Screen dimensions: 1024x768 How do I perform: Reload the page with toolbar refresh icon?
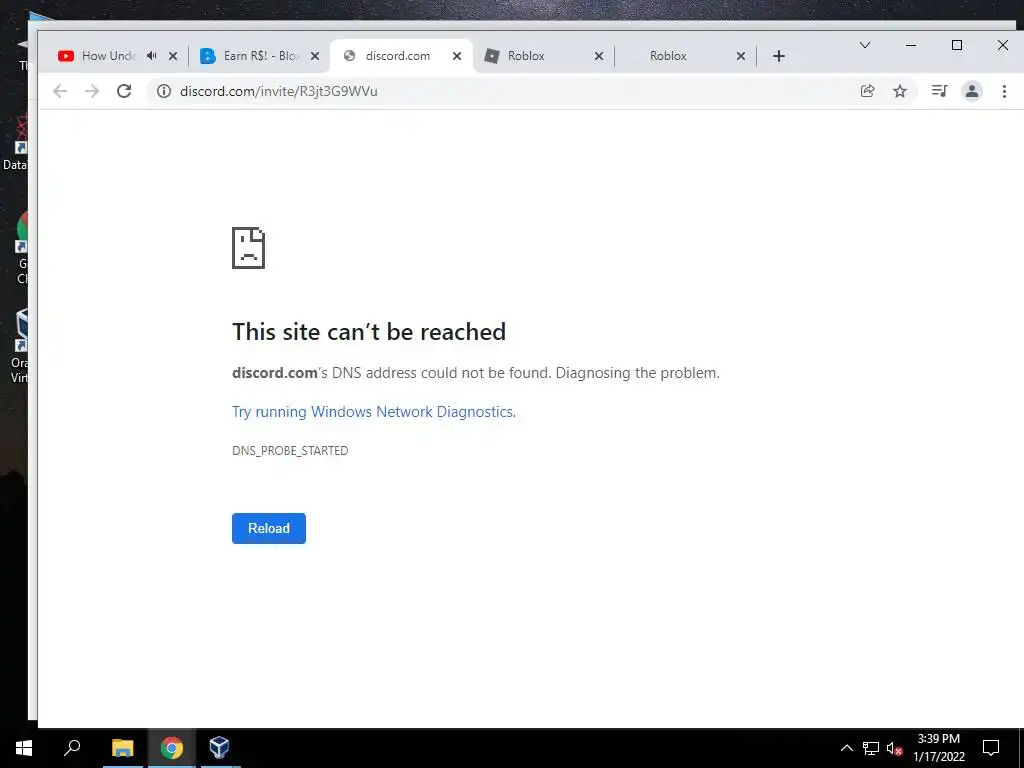click(x=124, y=91)
